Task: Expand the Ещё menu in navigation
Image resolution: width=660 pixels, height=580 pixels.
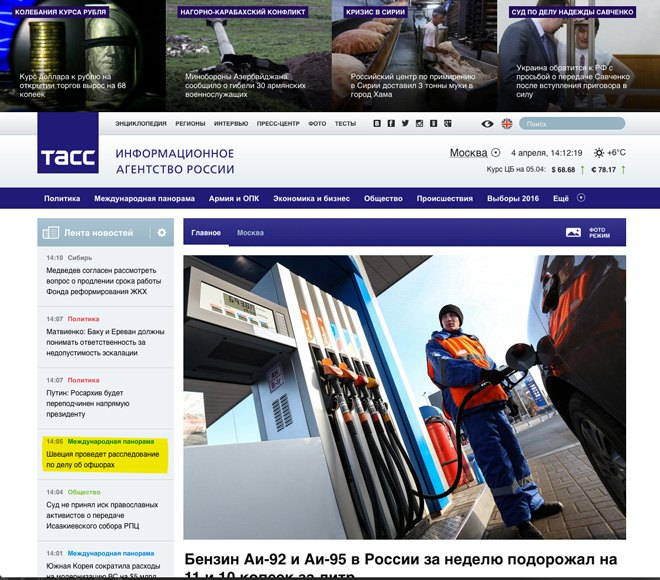Action: click(x=565, y=198)
